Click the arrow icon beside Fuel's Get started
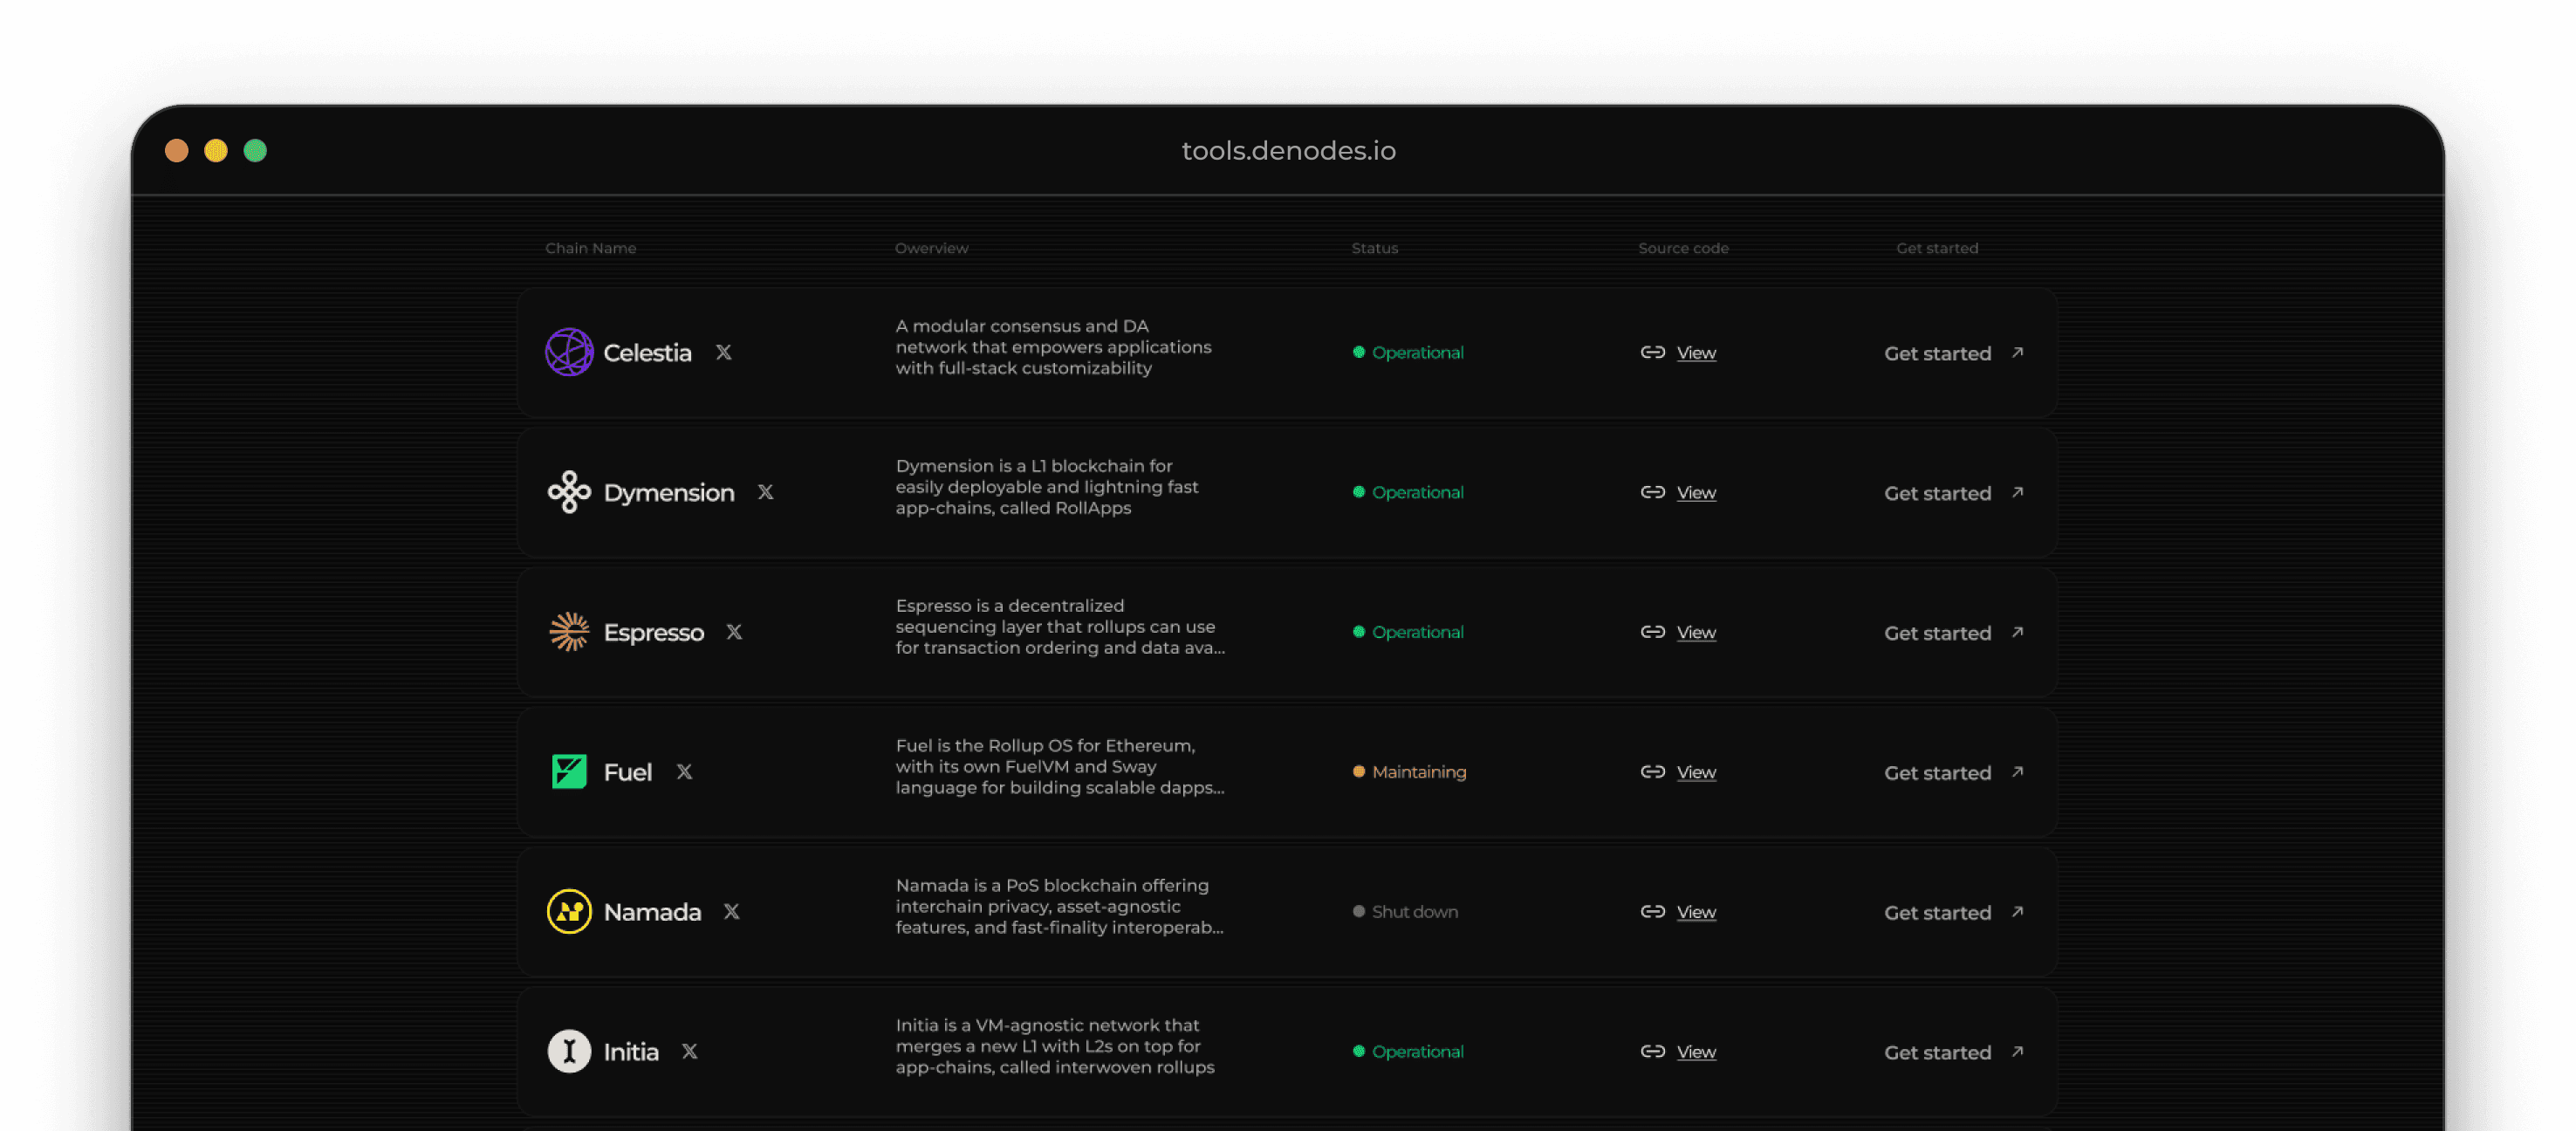 pyautogui.click(x=2018, y=772)
